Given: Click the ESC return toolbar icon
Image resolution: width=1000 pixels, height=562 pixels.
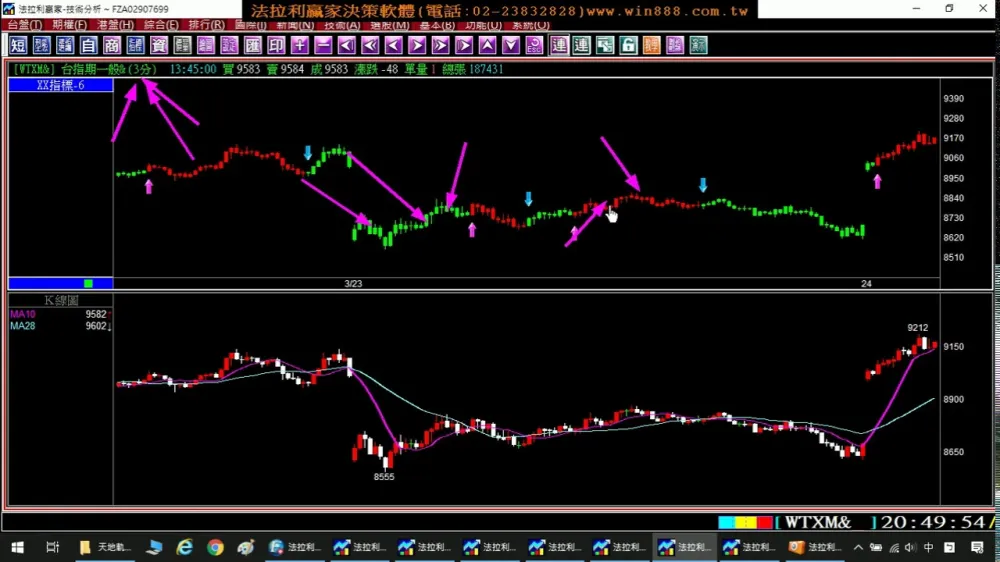Looking at the screenshot, I should (534, 45).
